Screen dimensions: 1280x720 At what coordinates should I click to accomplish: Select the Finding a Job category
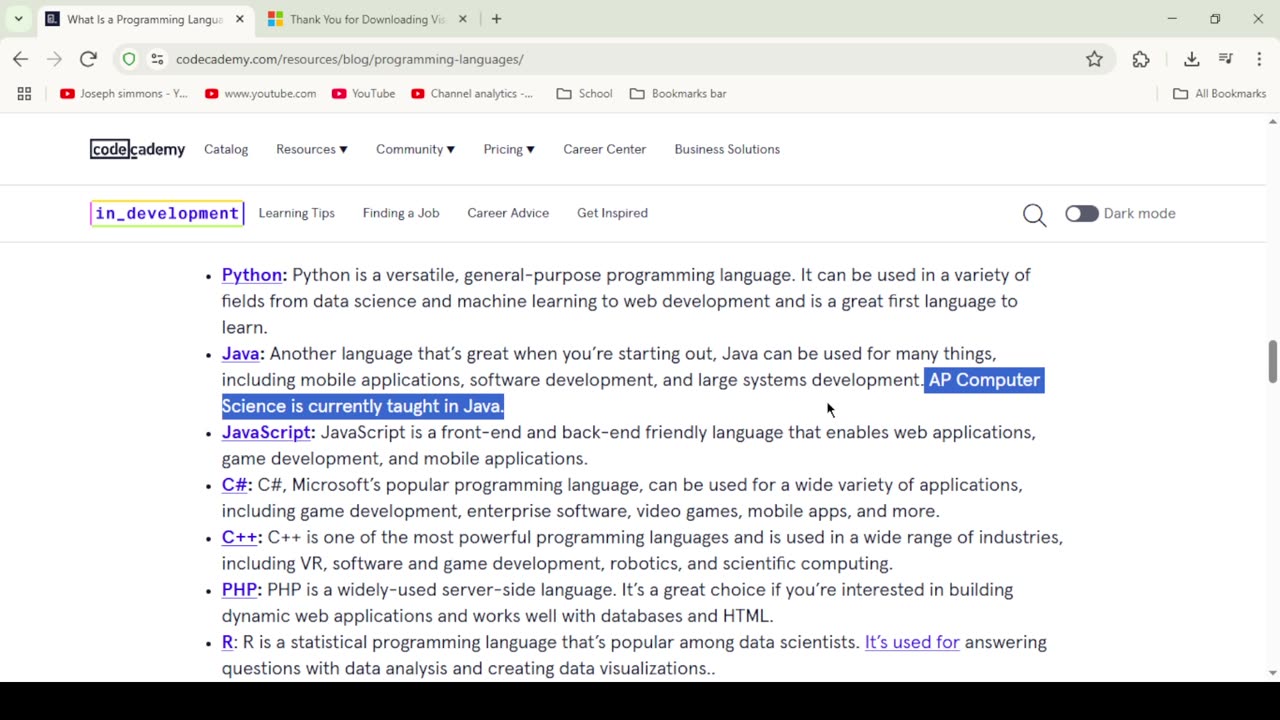(401, 213)
